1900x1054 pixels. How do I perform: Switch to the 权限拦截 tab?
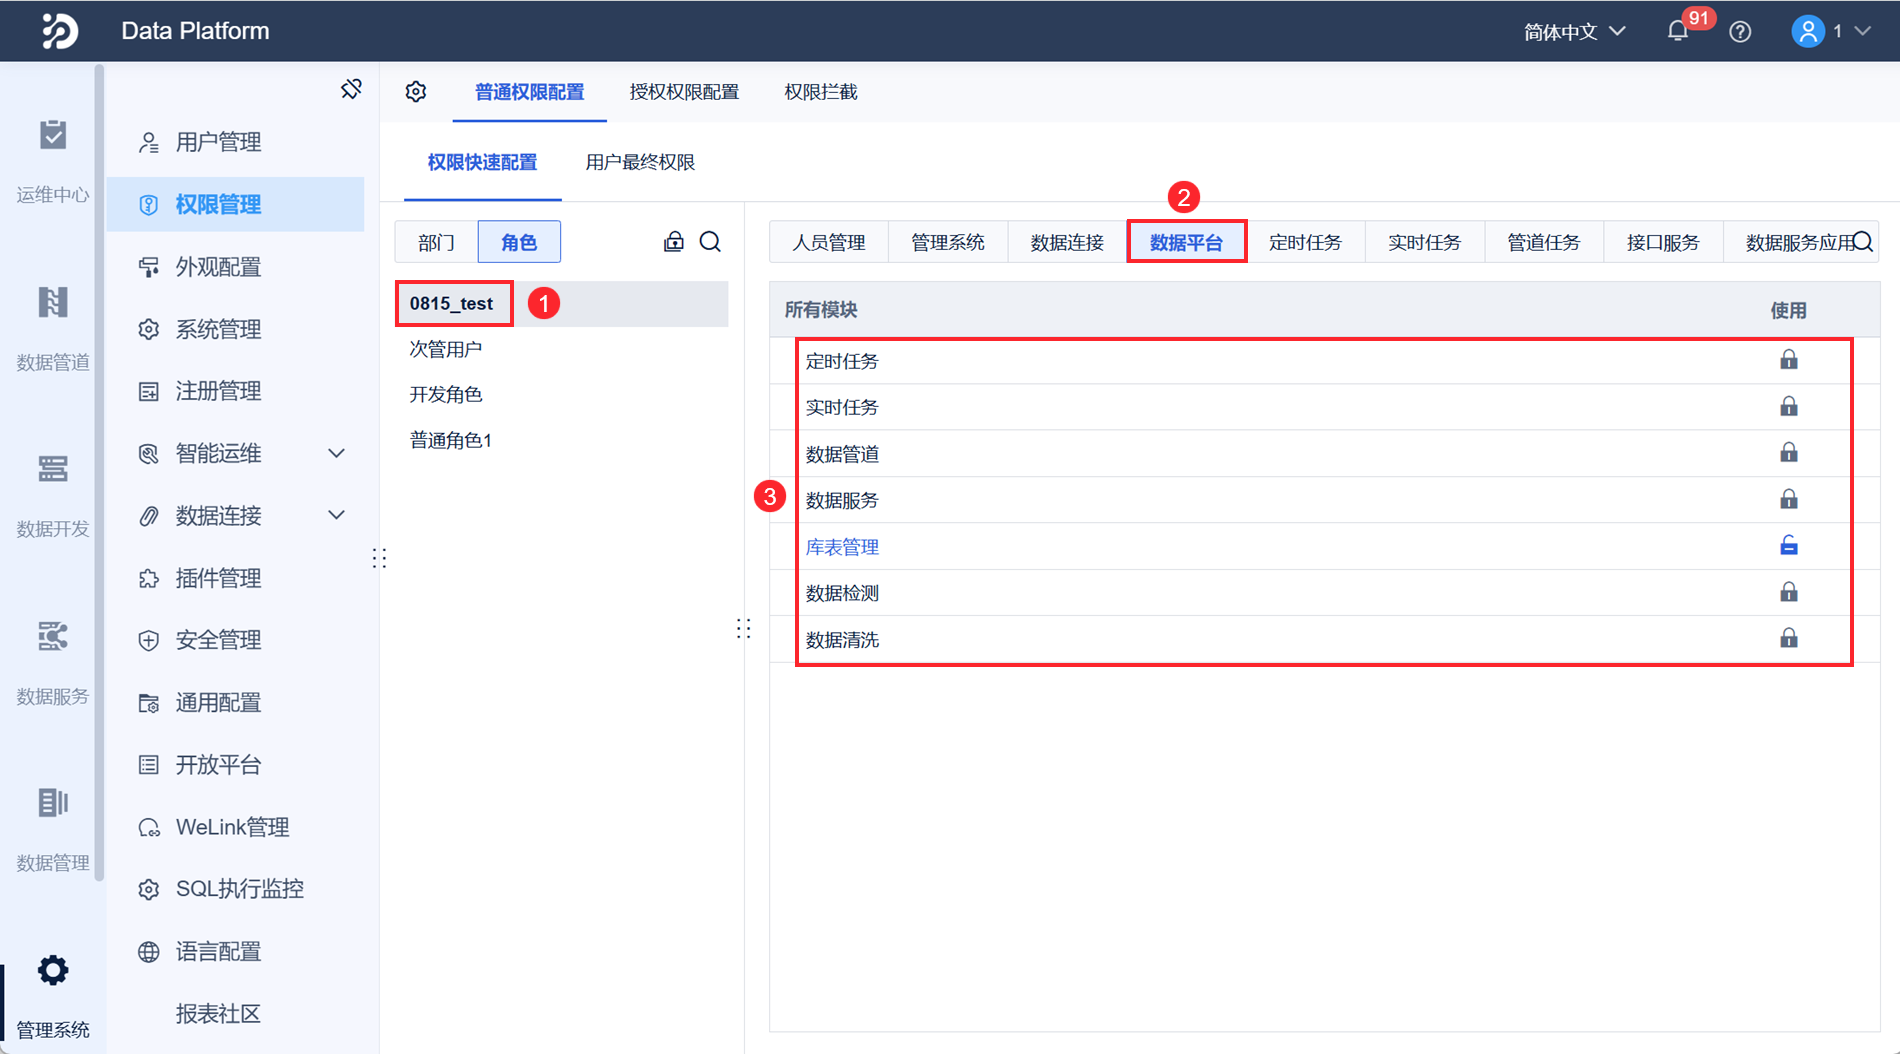(821, 92)
